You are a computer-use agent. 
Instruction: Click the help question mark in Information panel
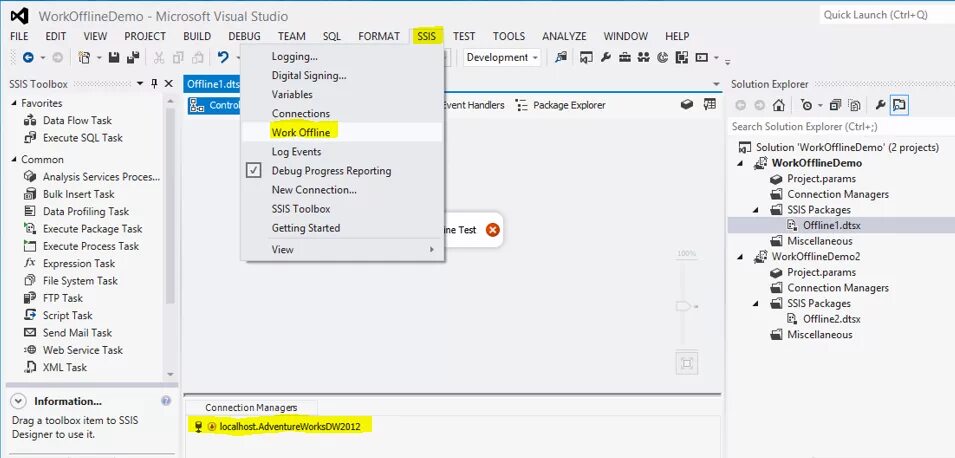(166, 401)
